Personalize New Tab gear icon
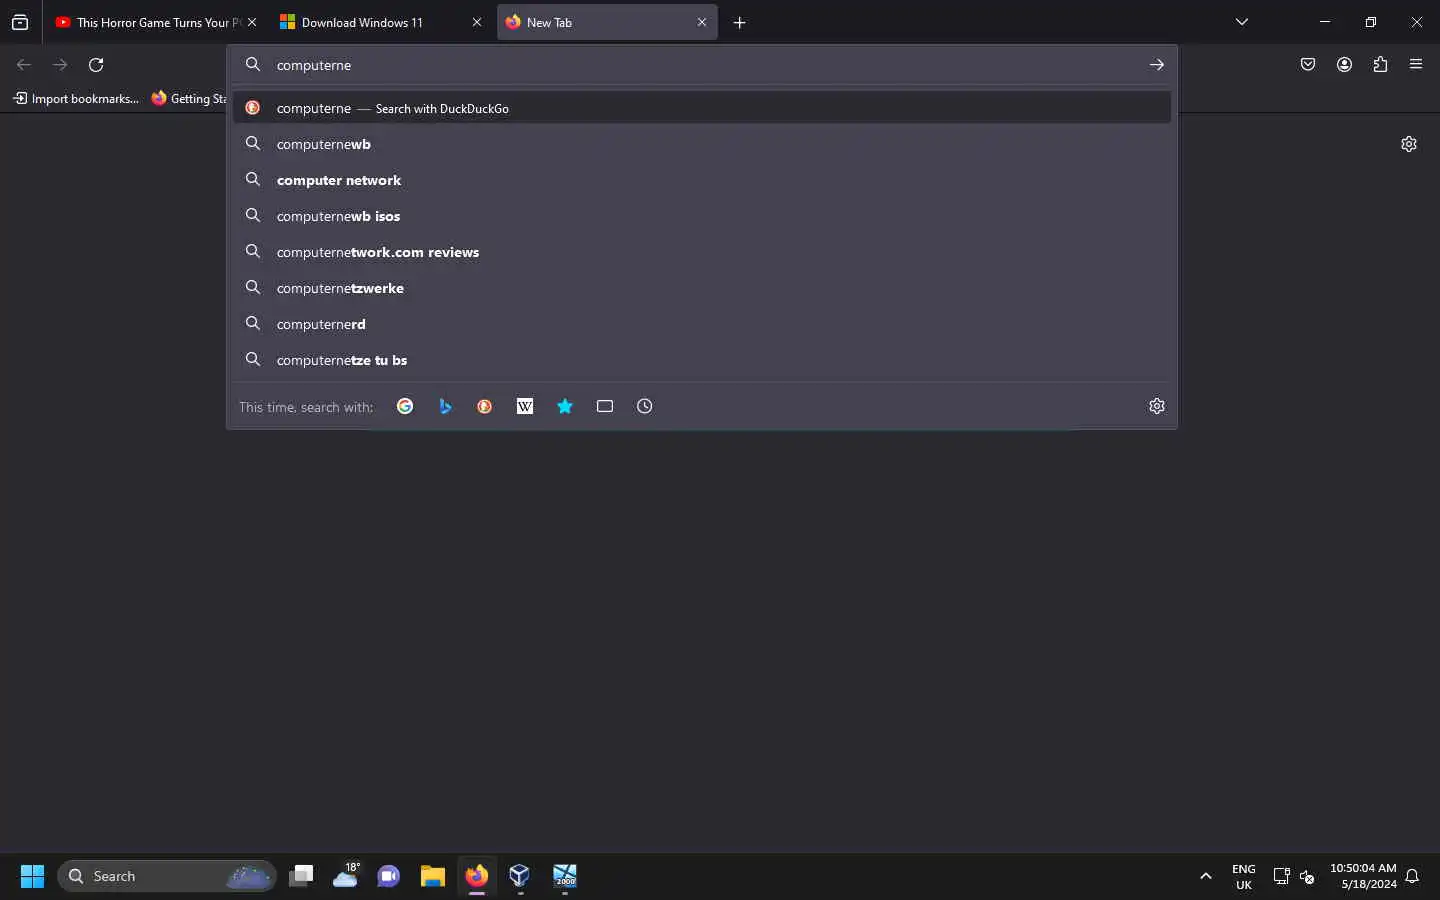This screenshot has height=900, width=1440. tap(1409, 144)
